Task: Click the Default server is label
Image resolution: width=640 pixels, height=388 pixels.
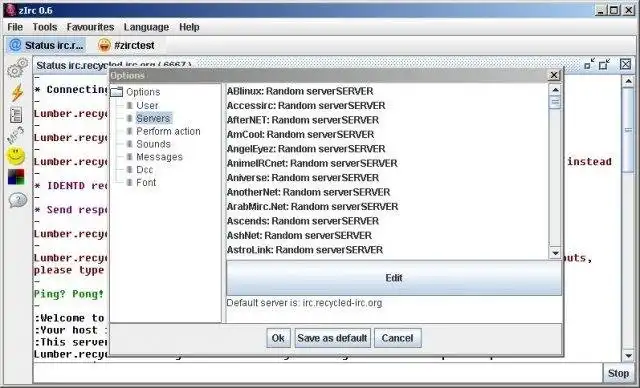Action: coord(304,303)
